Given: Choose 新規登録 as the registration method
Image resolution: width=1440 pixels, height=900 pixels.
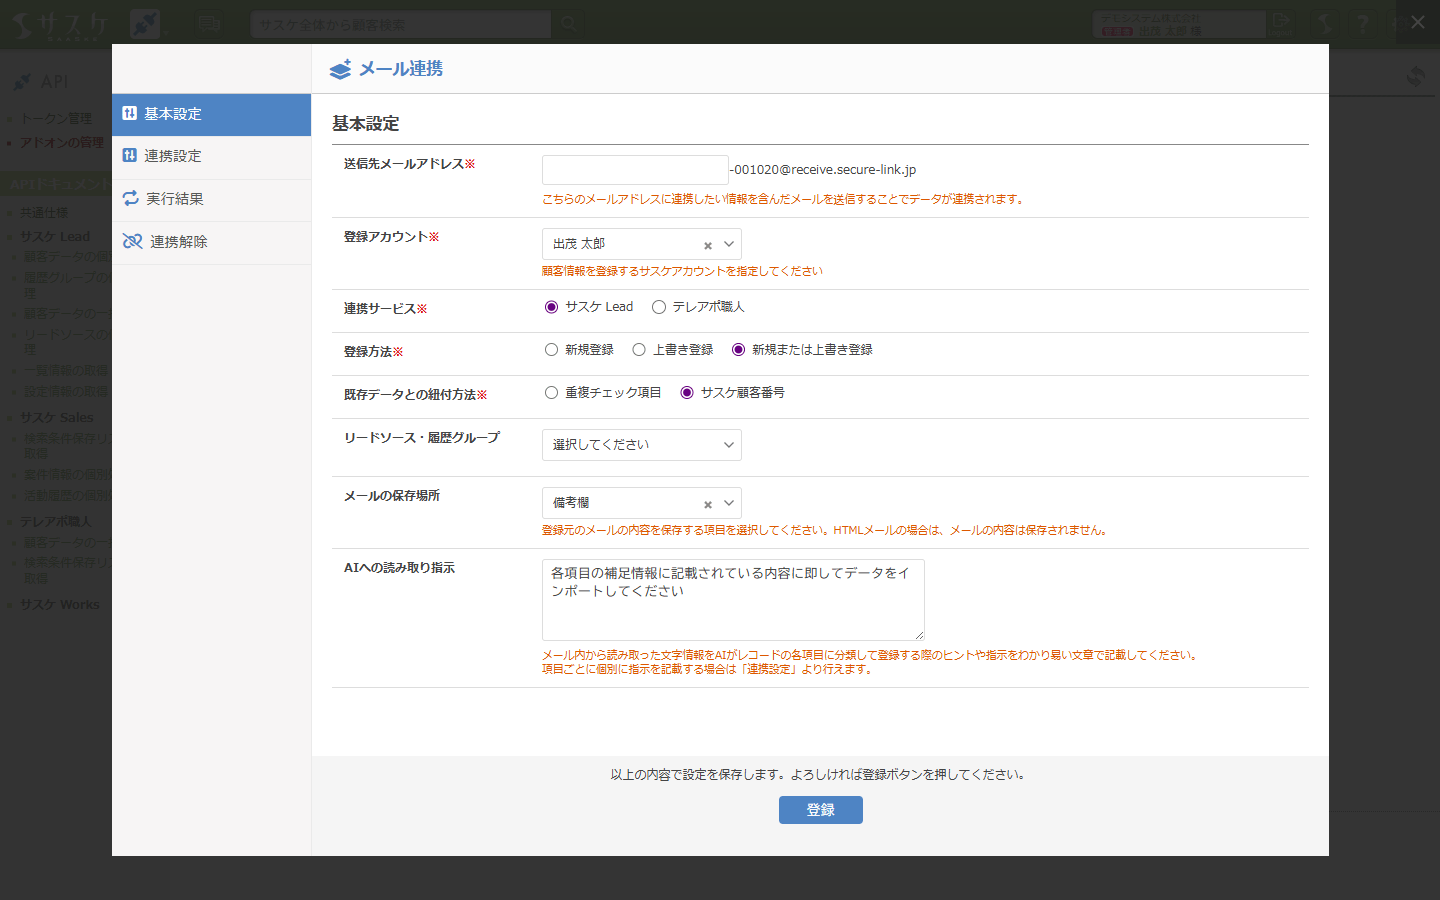Looking at the screenshot, I should point(551,349).
